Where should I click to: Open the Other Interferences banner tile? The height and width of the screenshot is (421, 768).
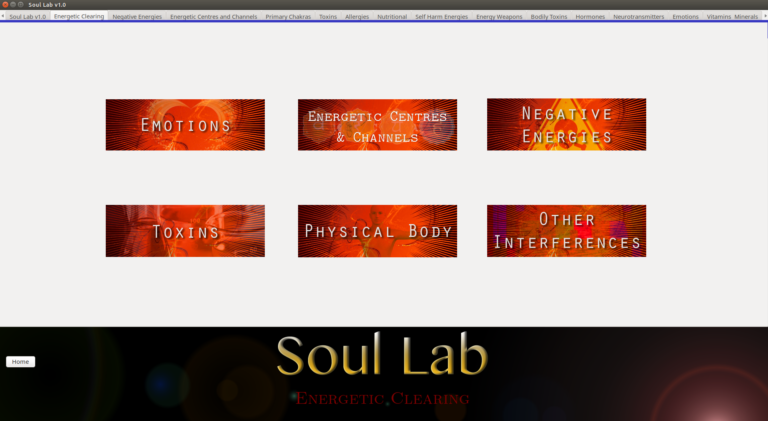pyautogui.click(x=566, y=231)
